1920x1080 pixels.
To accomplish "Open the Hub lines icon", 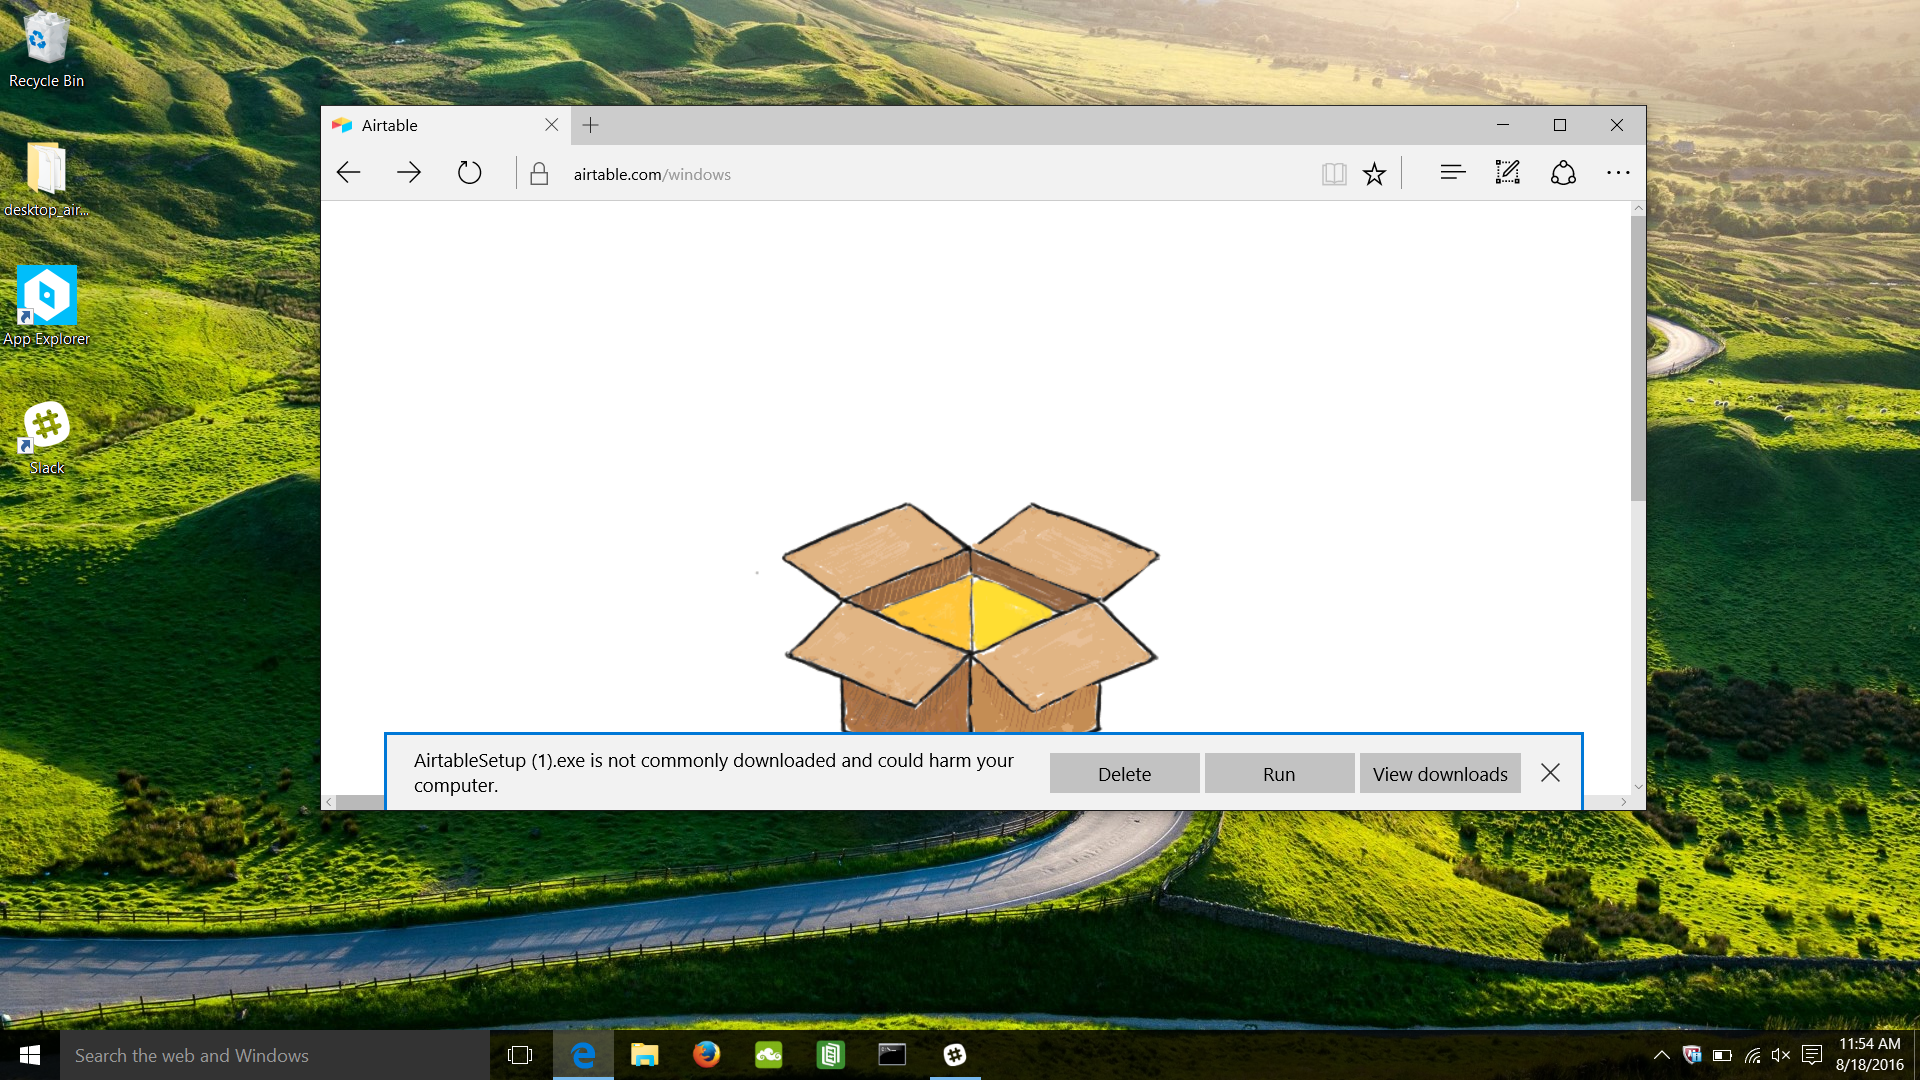I will coord(1452,173).
